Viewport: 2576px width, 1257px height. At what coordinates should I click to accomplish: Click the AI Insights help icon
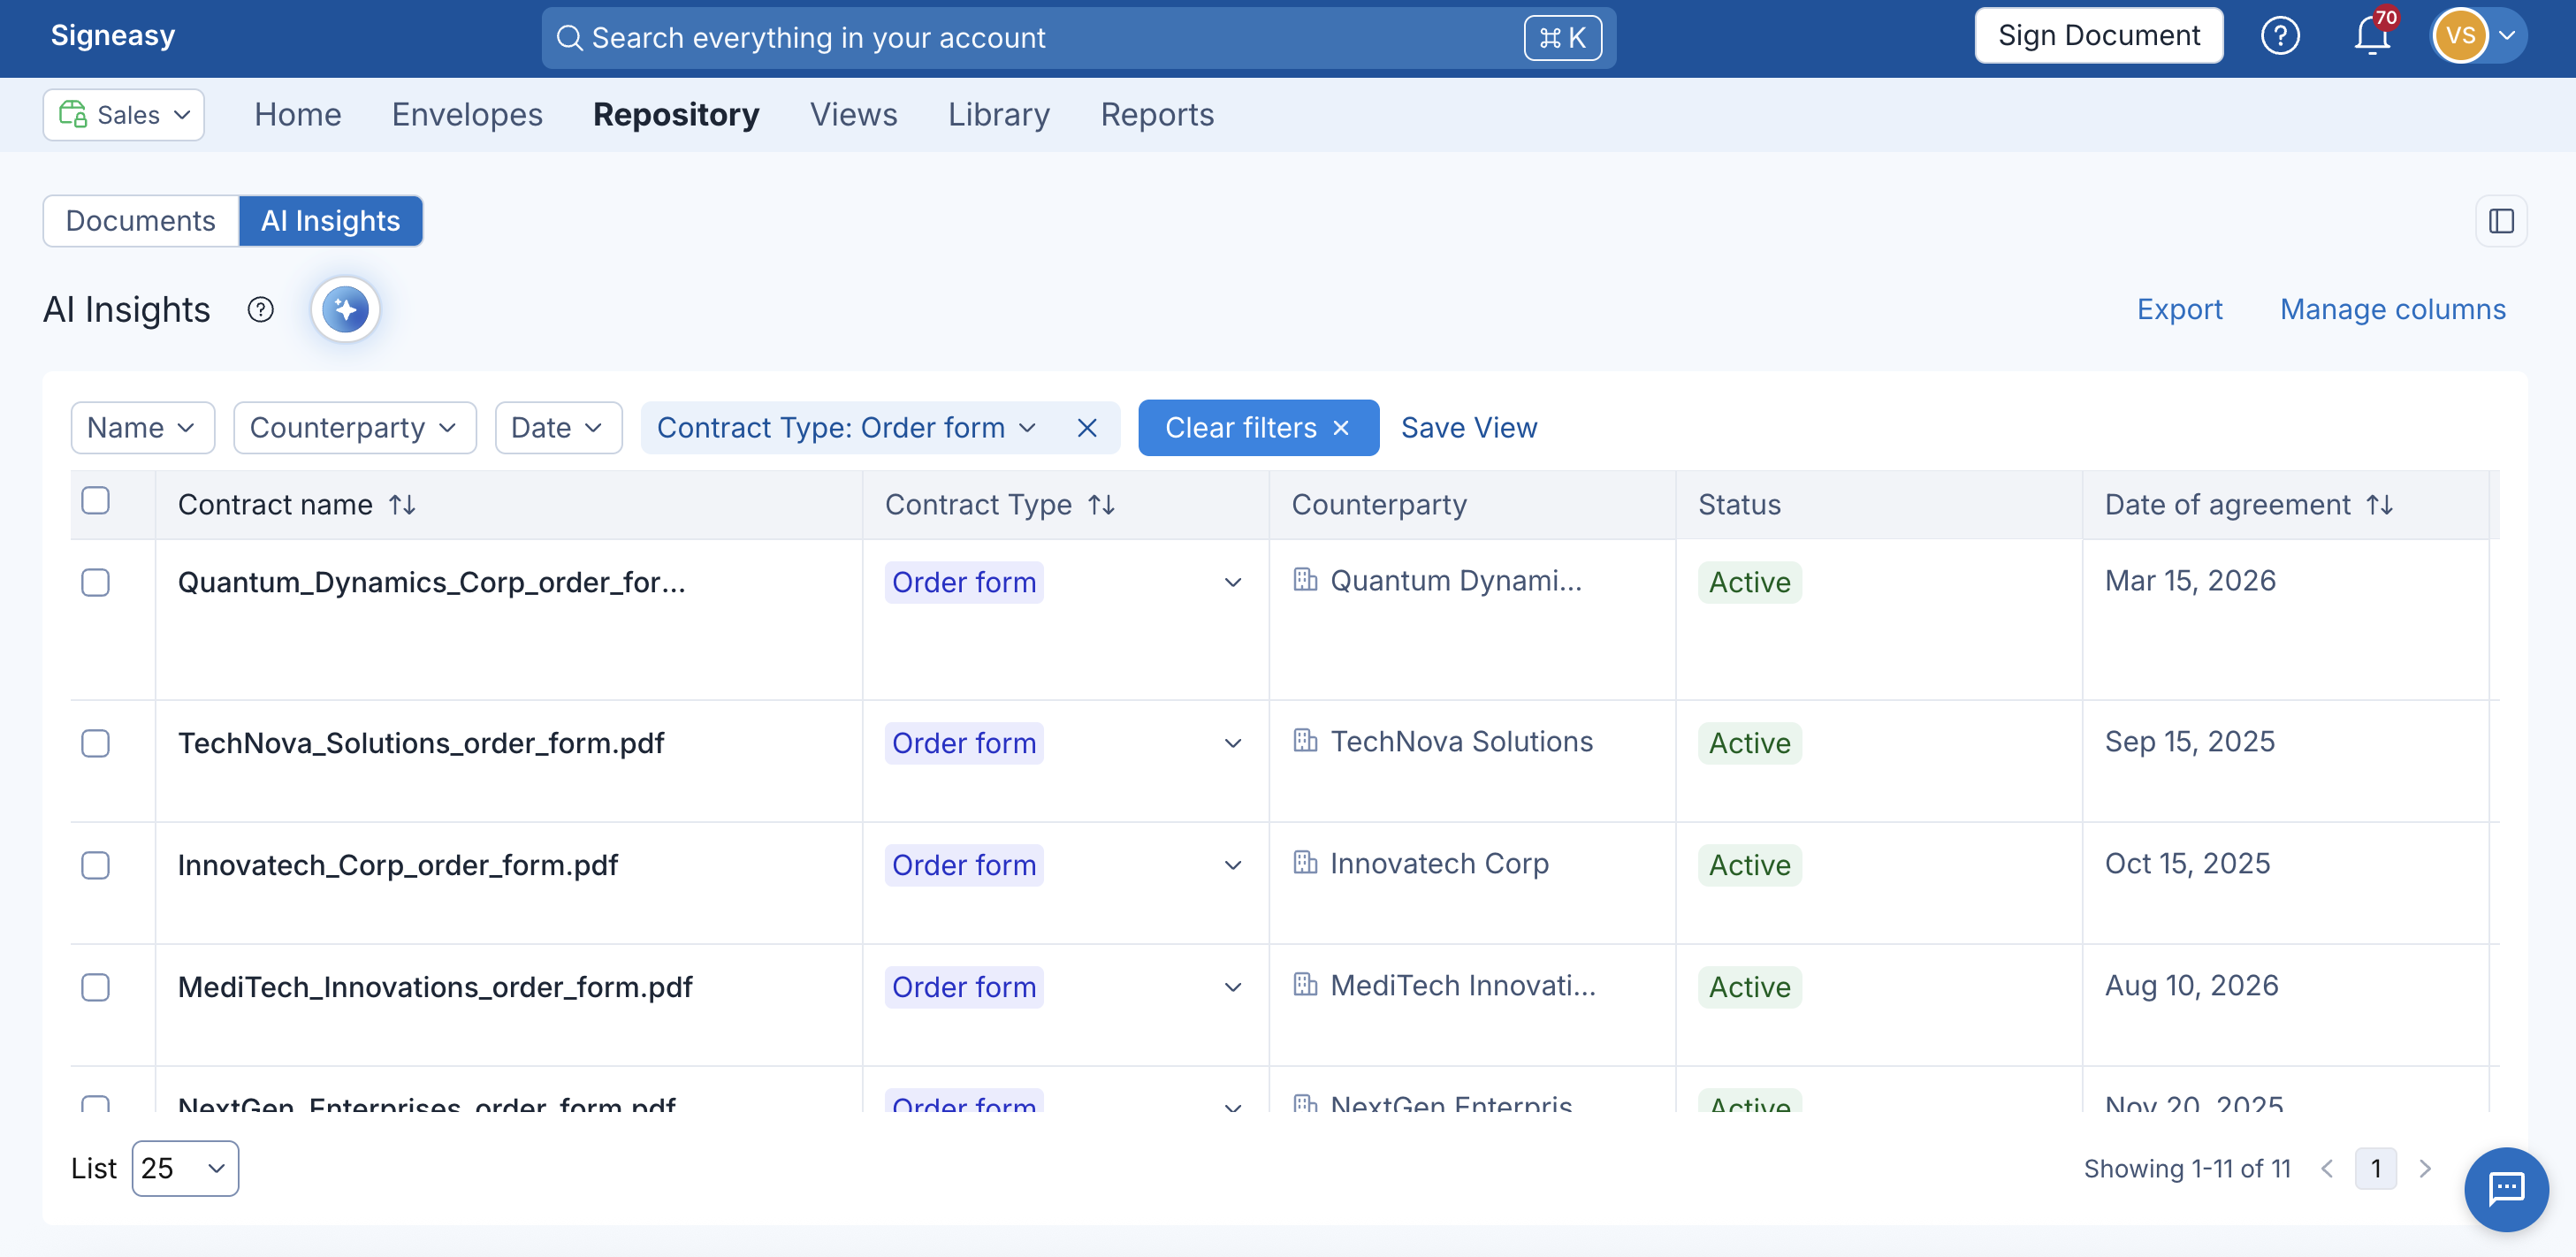[260, 310]
